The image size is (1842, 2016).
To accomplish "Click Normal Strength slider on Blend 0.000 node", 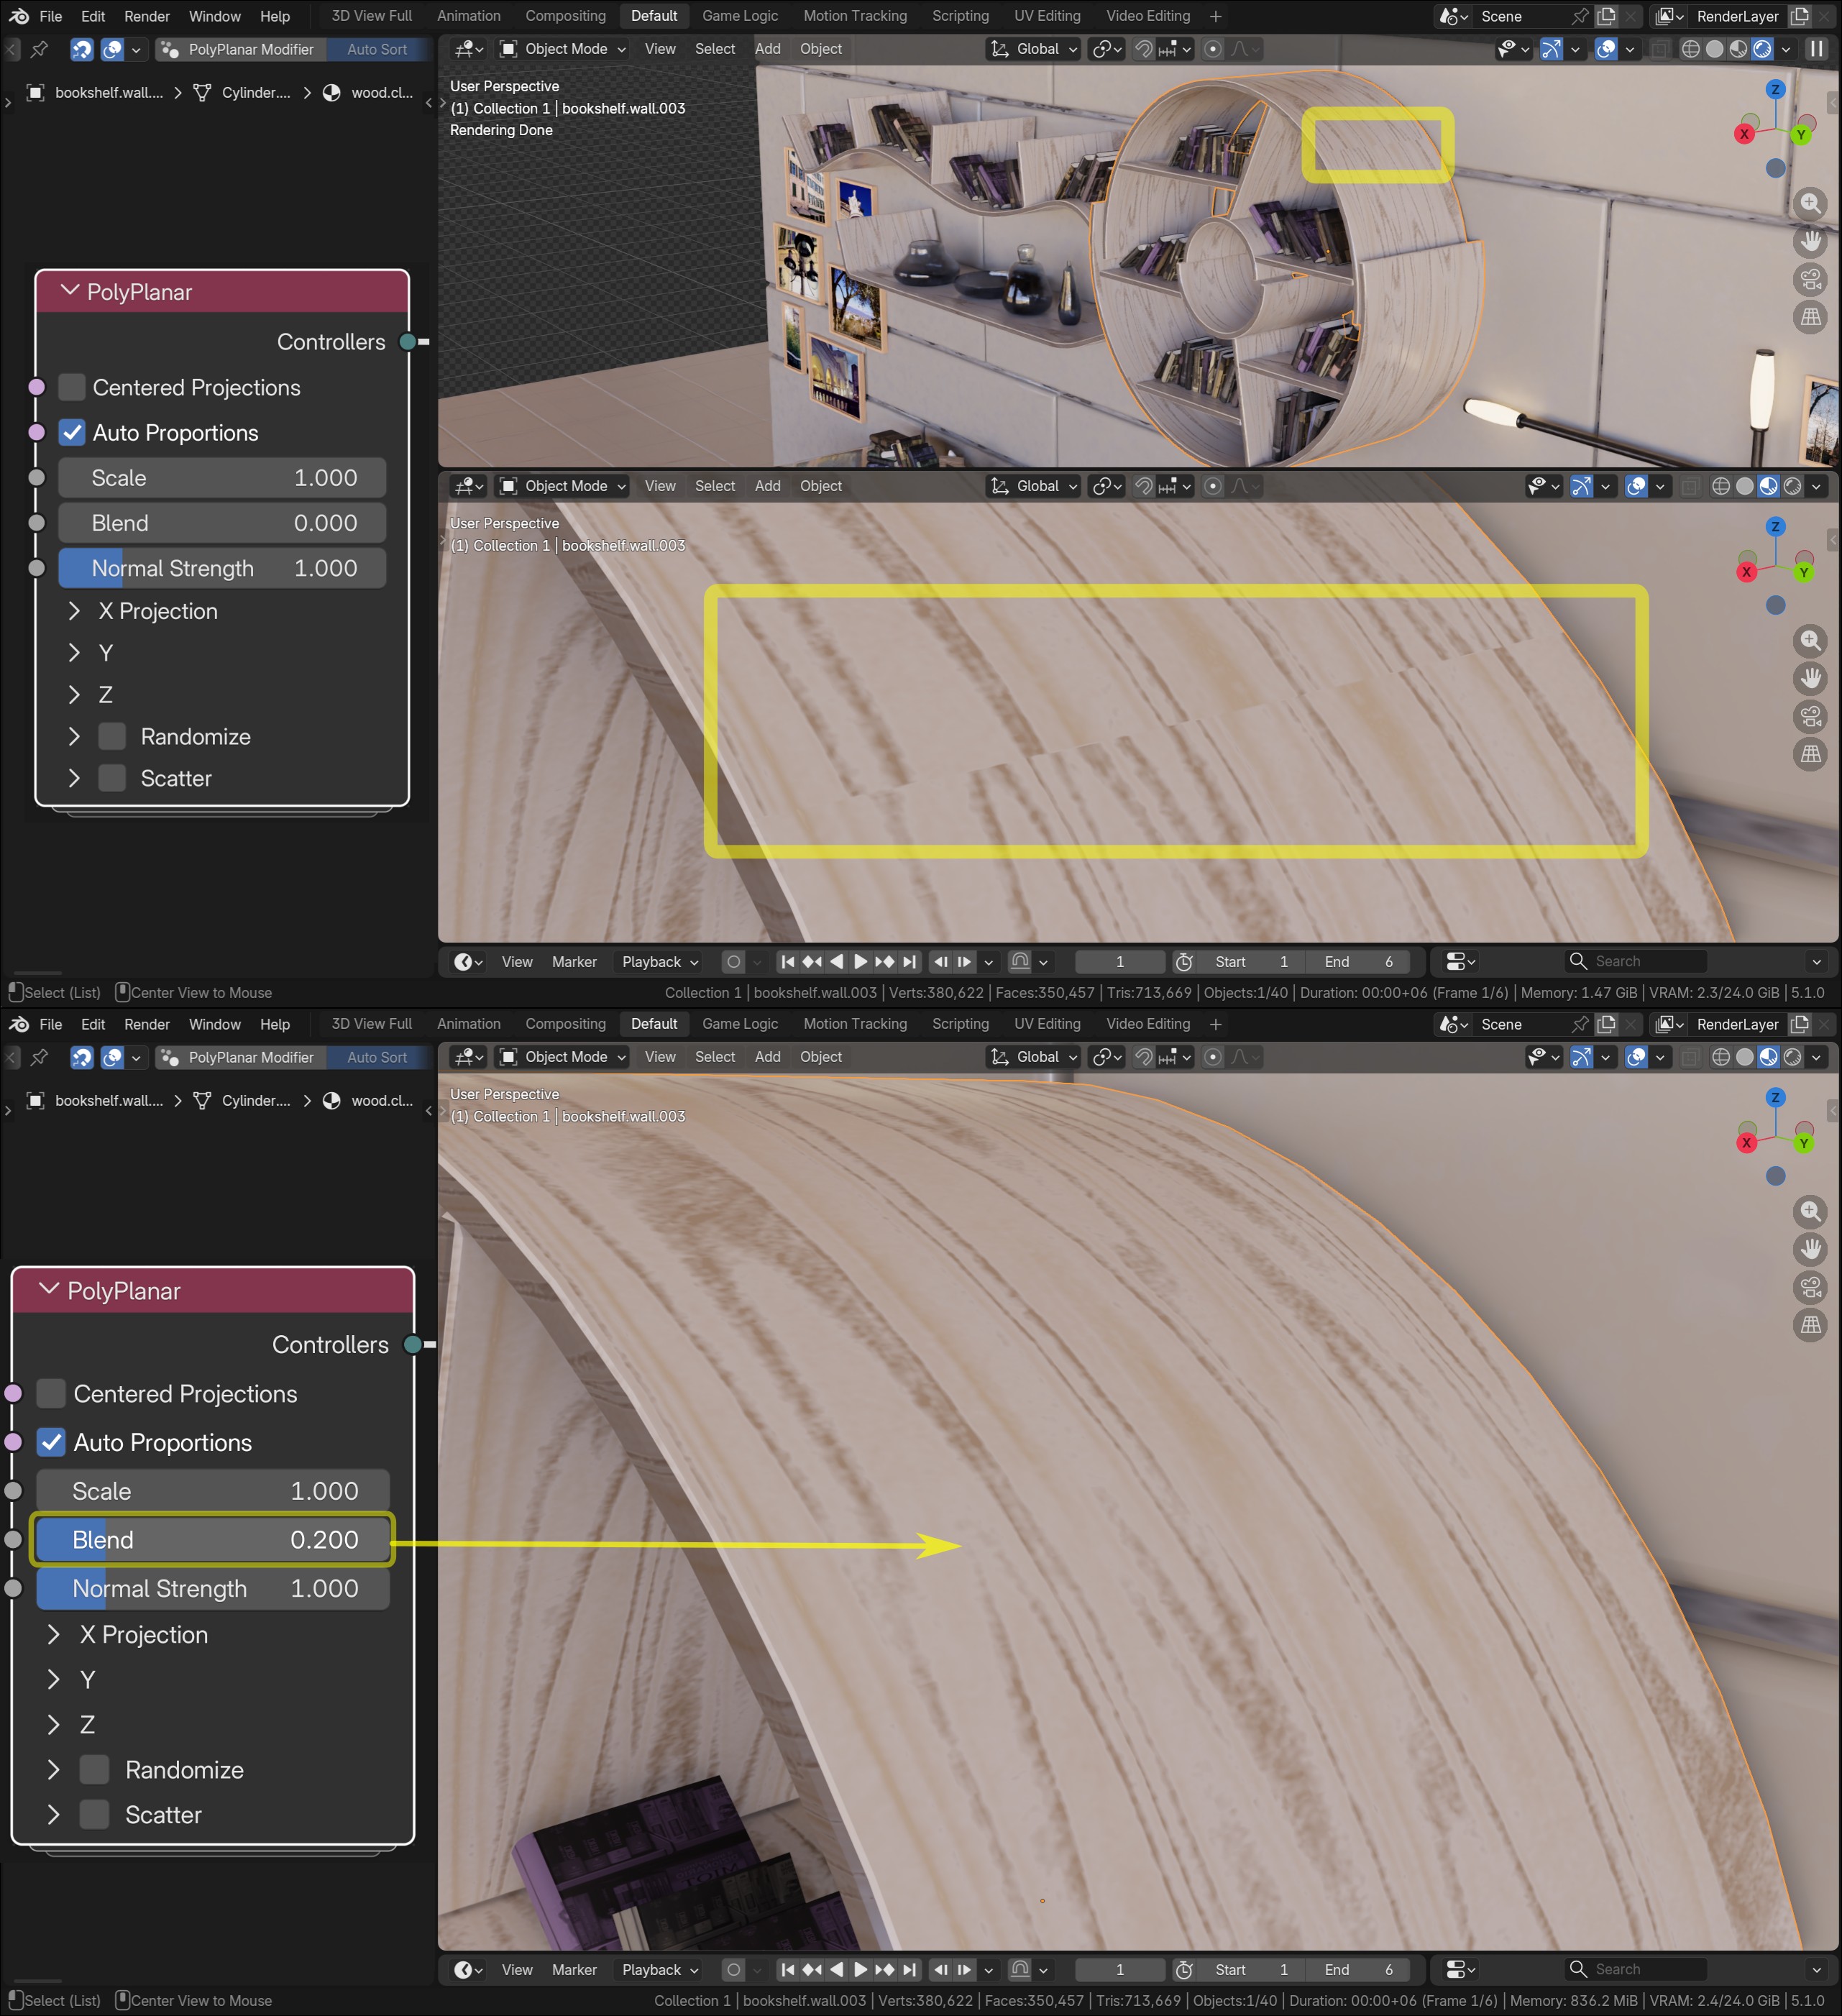I will click(222, 568).
